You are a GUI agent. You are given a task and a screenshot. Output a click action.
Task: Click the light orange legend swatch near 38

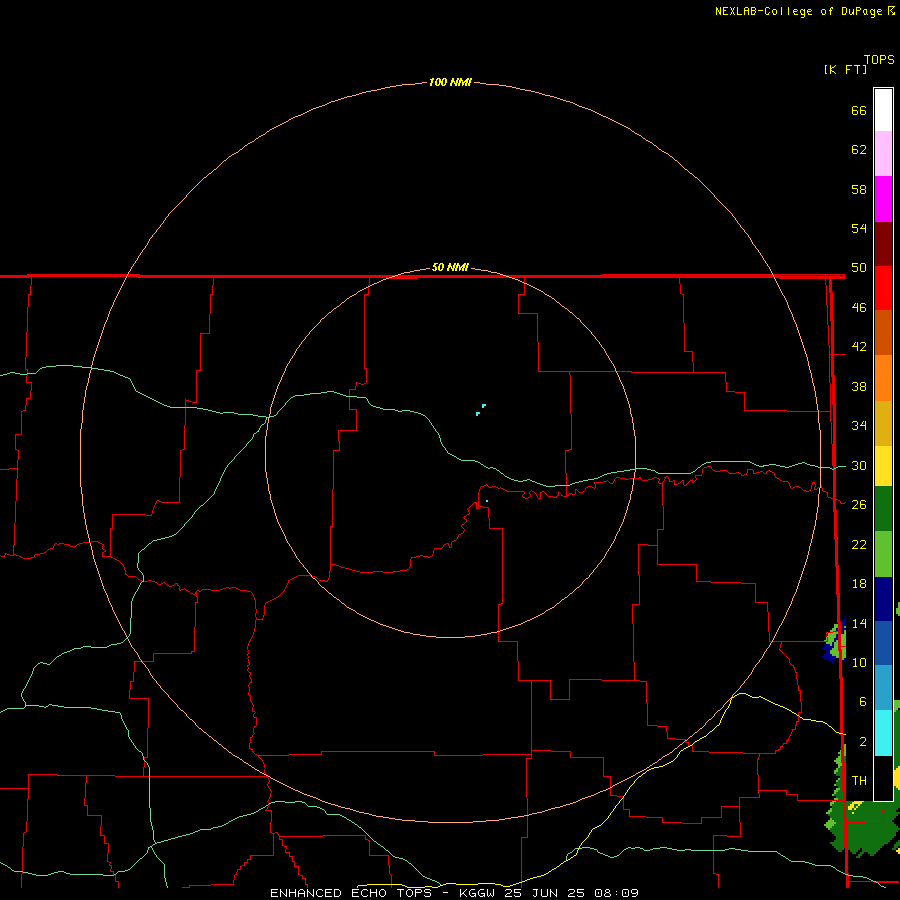(x=883, y=377)
